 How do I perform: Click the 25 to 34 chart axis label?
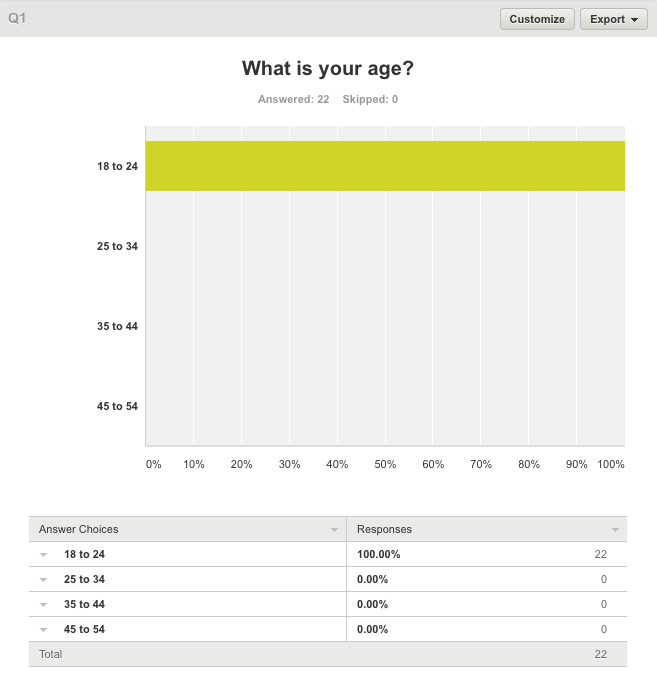[117, 246]
